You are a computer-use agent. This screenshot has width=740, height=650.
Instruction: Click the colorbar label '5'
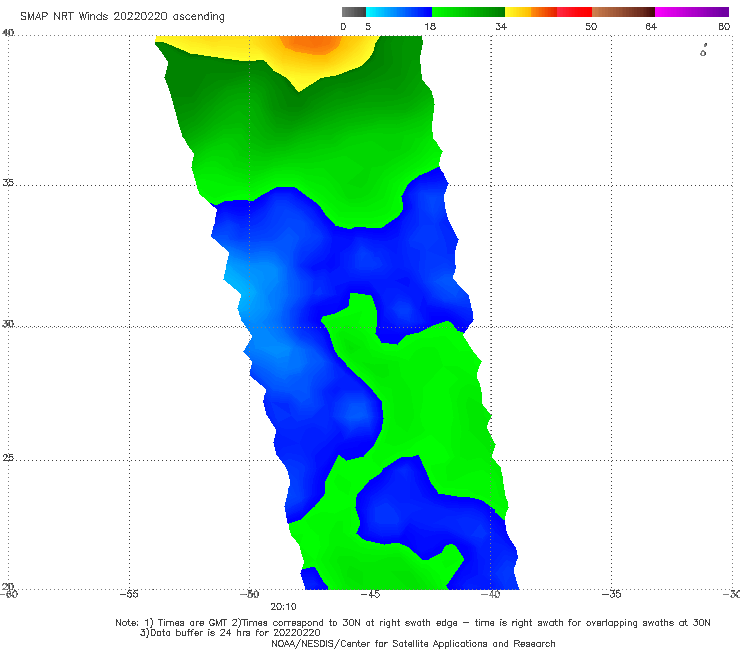click(368, 26)
